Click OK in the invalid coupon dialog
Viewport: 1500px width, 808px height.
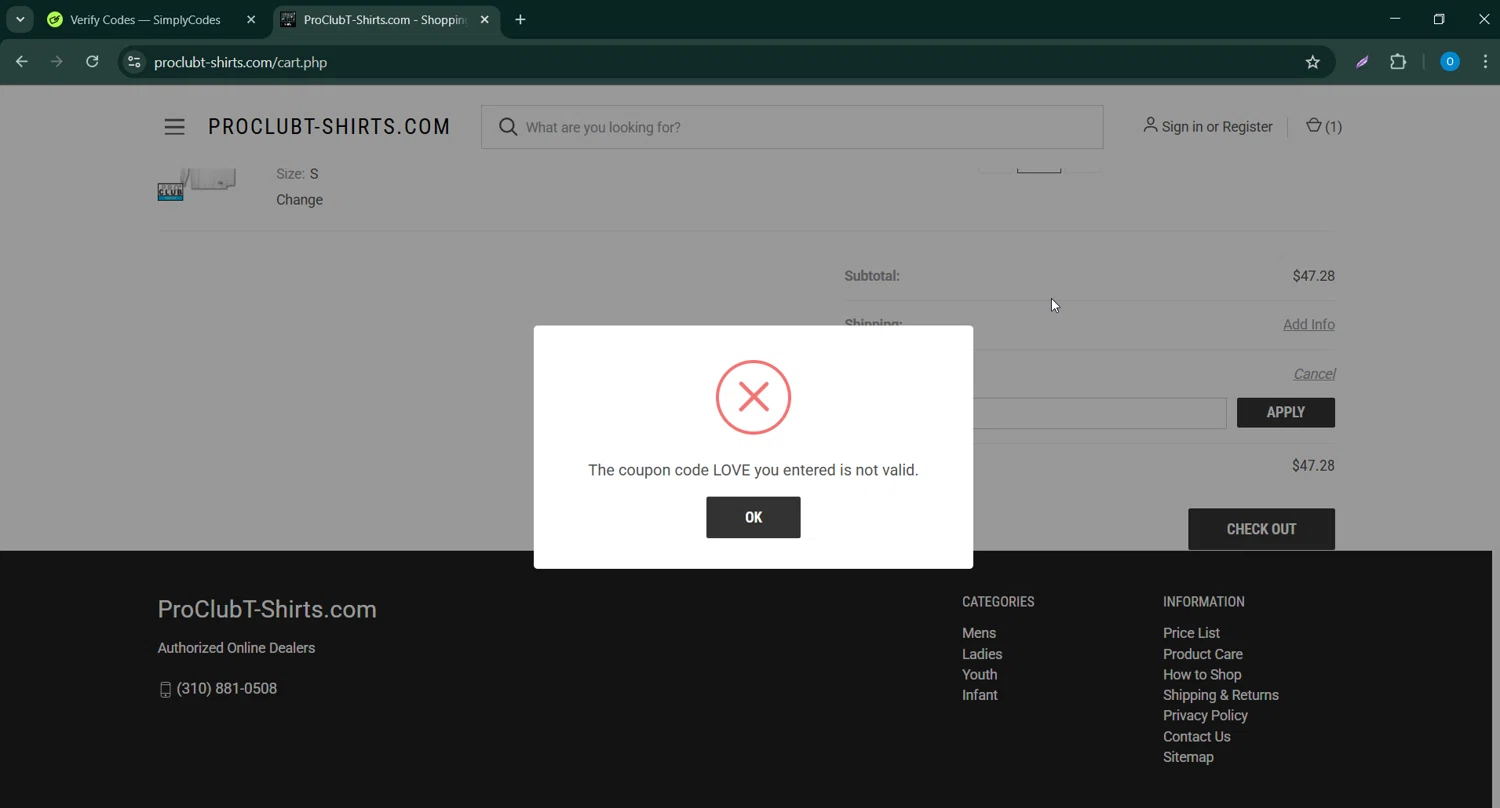pos(753,517)
